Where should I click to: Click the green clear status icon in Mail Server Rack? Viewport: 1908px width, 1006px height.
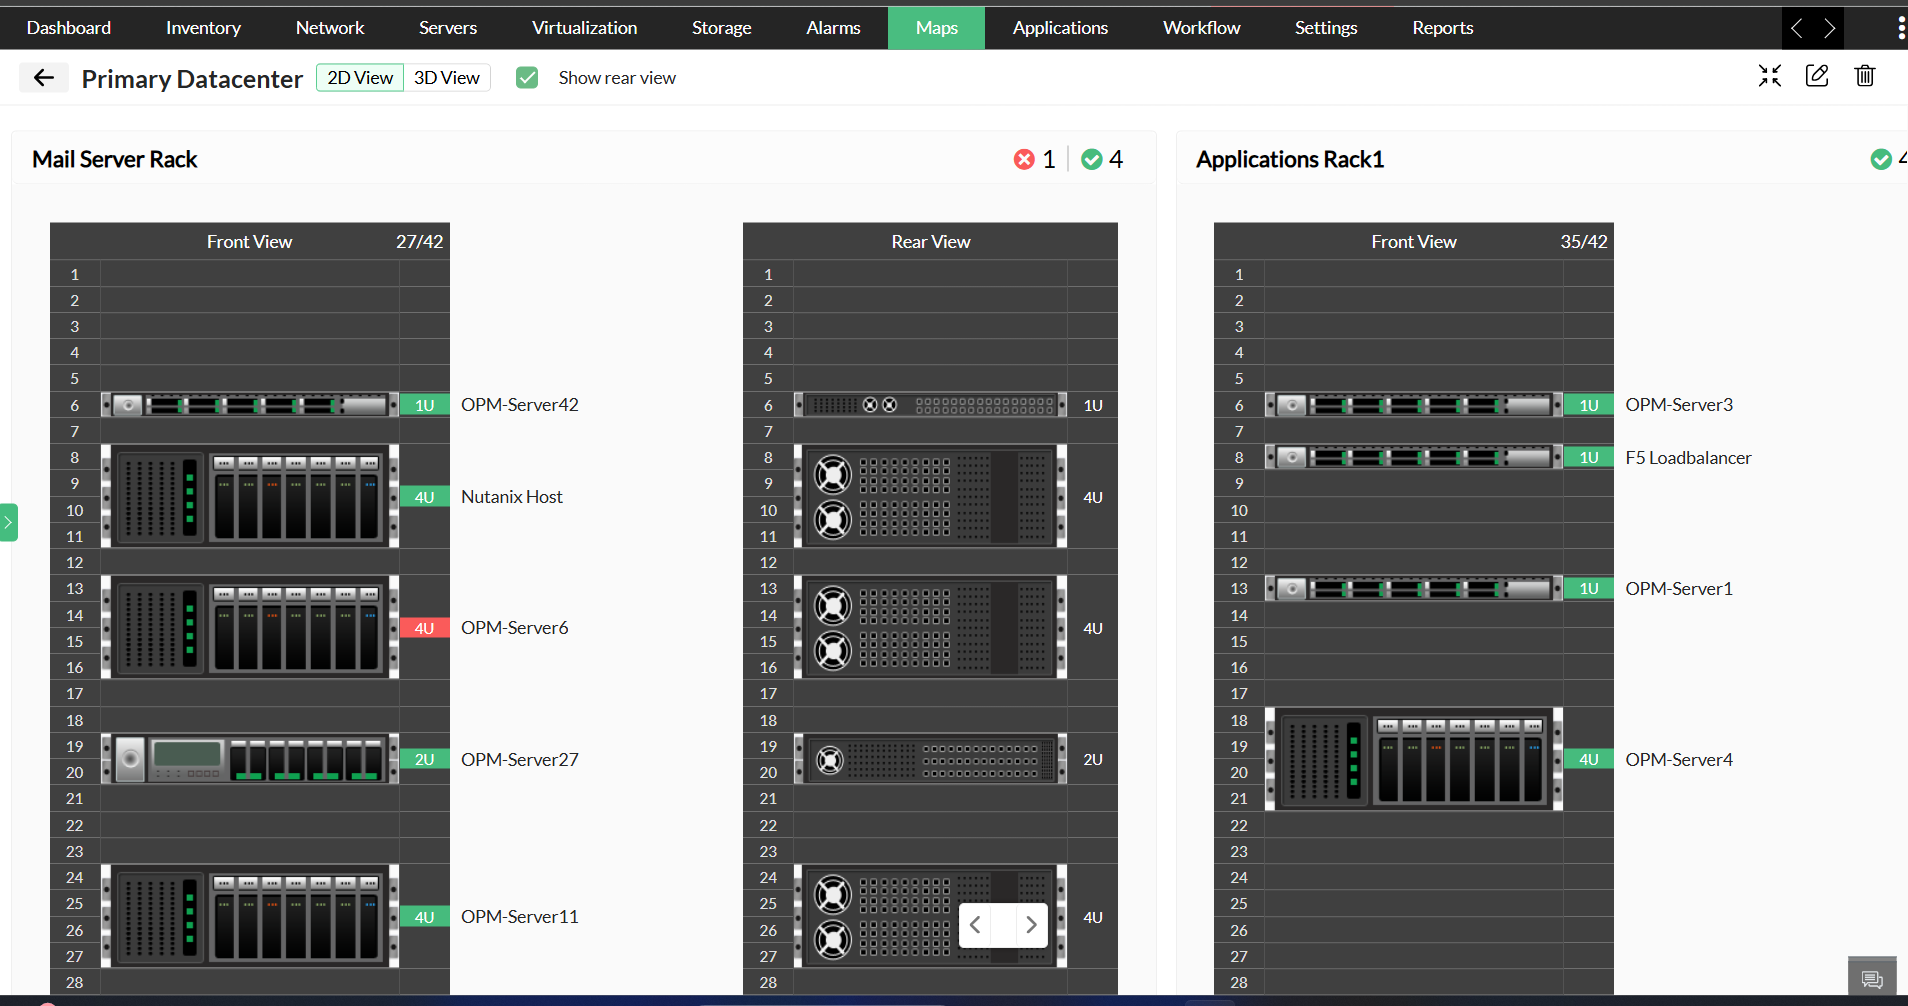point(1092,159)
